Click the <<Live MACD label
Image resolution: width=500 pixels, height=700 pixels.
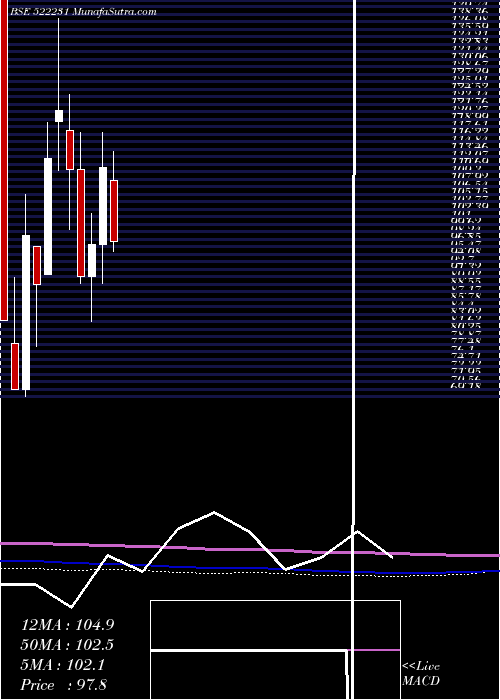421,674
